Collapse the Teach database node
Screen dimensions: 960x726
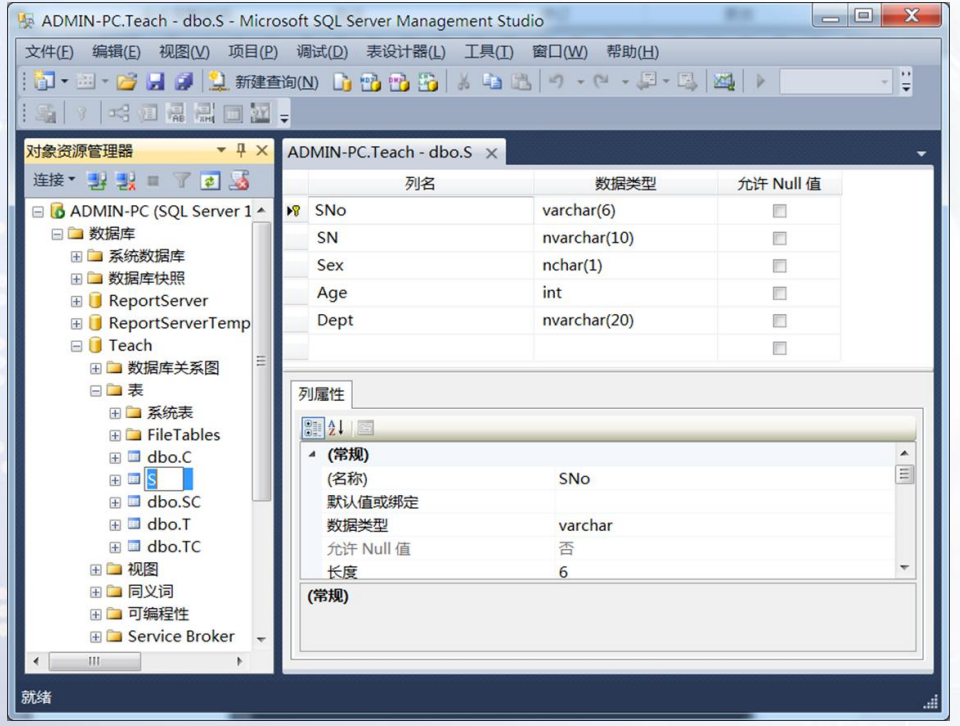(x=77, y=346)
